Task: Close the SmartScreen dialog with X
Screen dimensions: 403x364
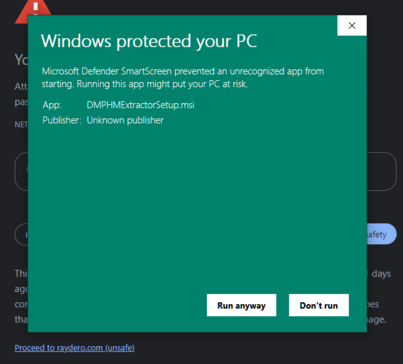Action: point(352,25)
